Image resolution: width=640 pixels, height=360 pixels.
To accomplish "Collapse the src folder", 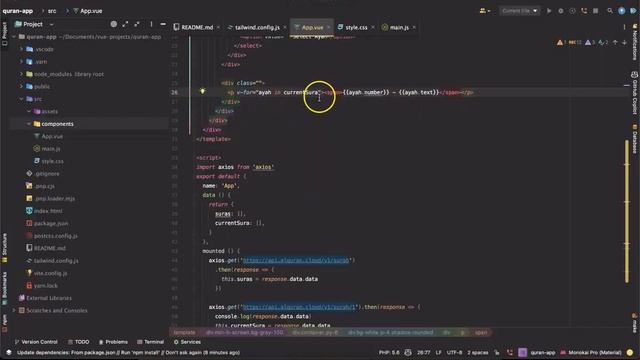I will coord(21,99).
